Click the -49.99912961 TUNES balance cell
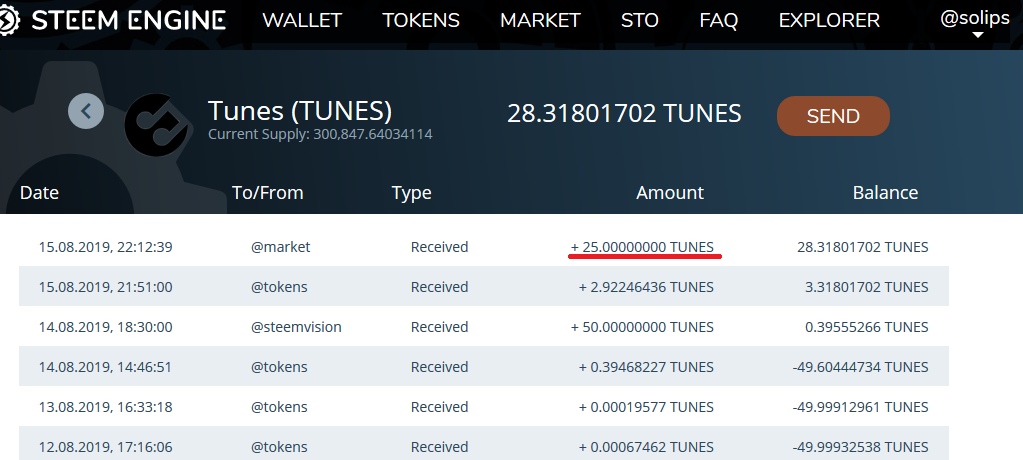1023x460 pixels. pos(861,406)
